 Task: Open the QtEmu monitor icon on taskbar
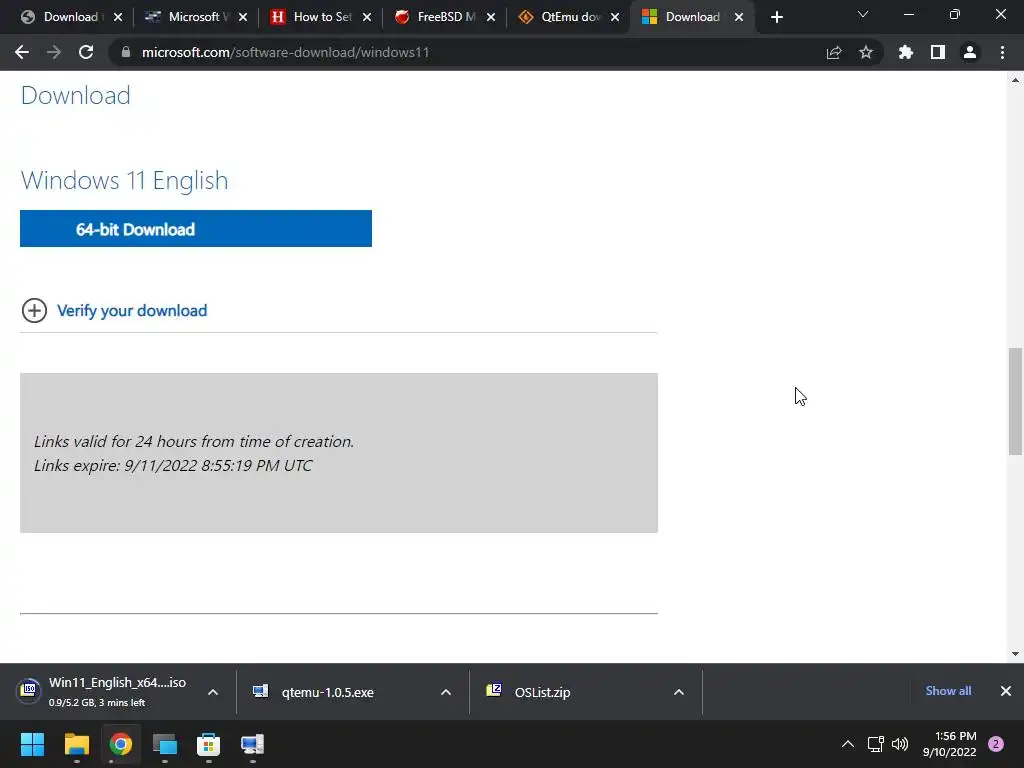[x=252, y=744]
